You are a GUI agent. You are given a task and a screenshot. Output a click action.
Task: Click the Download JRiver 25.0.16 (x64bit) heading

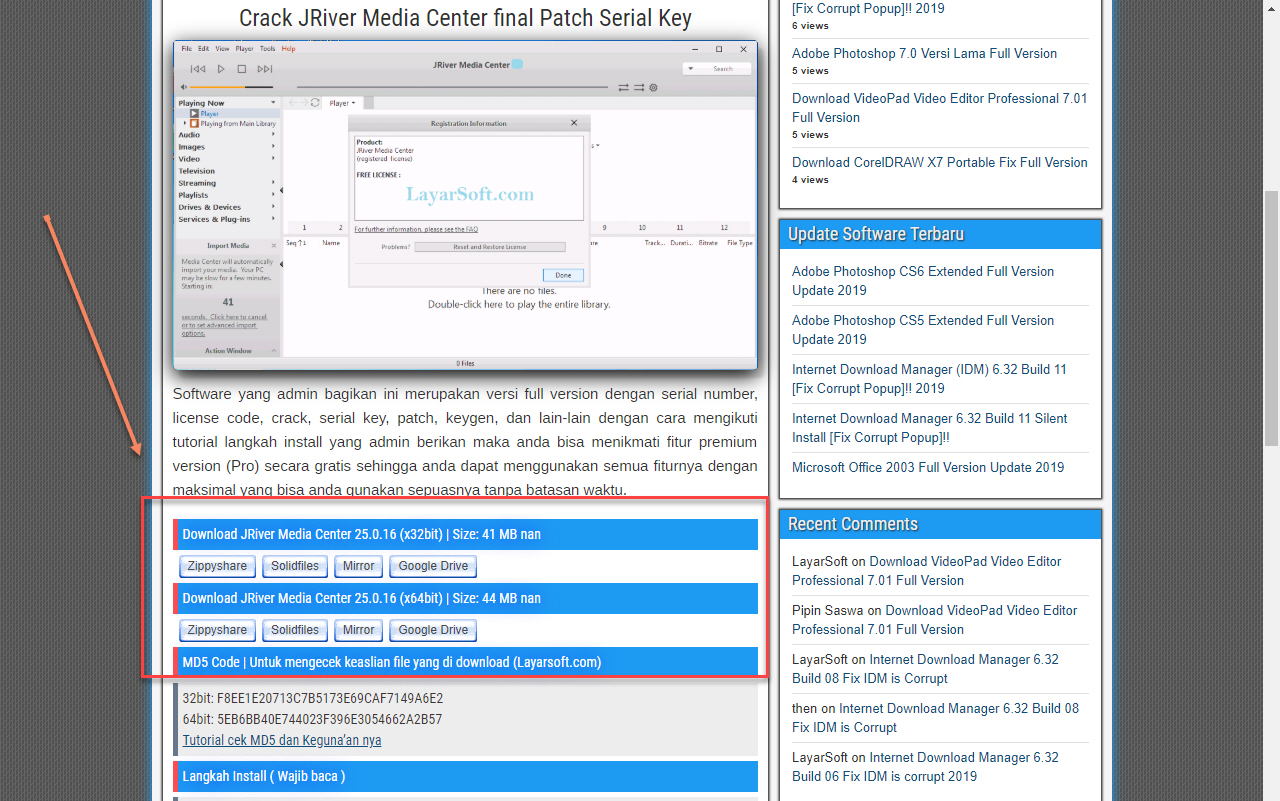point(465,598)
